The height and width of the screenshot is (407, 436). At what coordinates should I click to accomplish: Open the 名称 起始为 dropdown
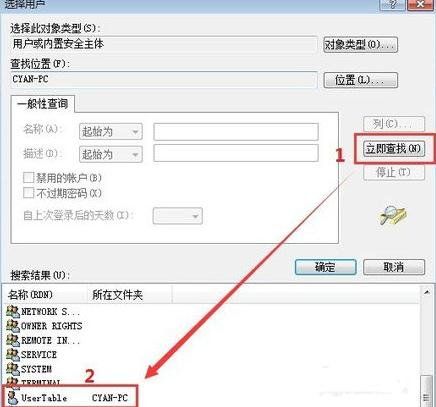[x=111, y=132]
